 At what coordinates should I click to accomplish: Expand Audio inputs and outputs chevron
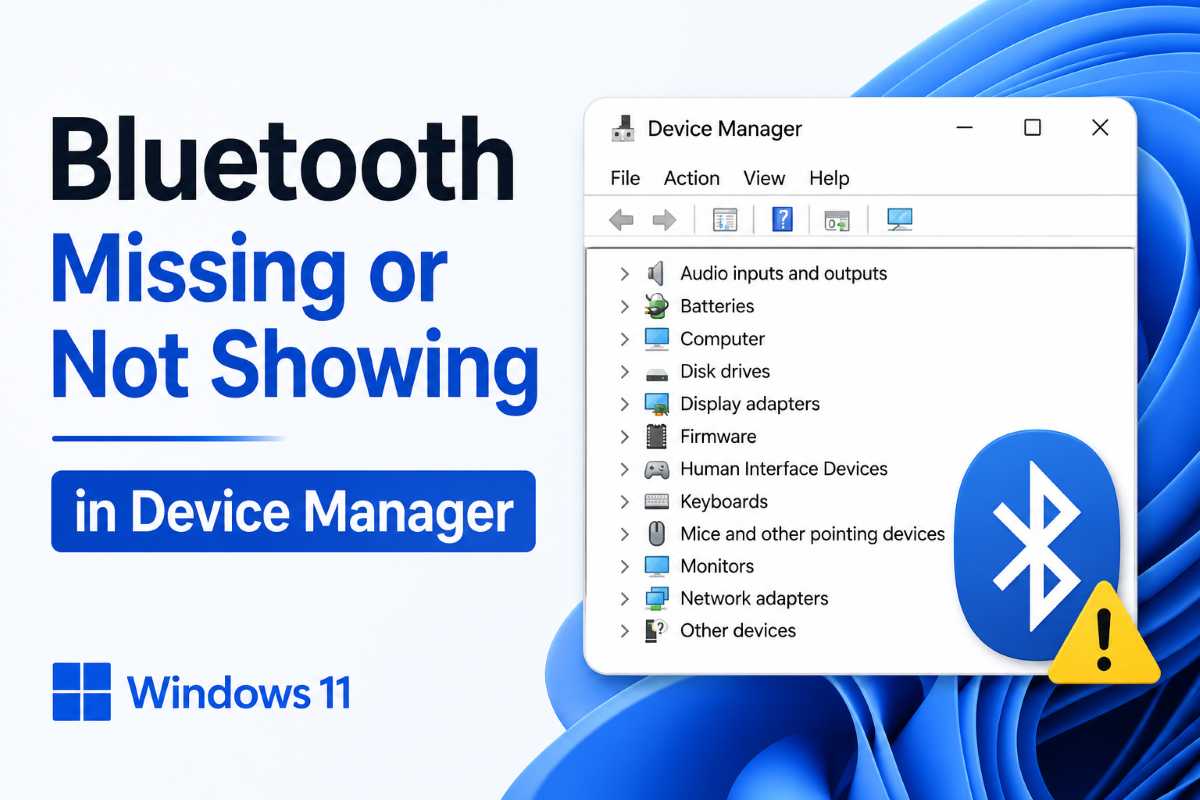[x=624, y=274]
